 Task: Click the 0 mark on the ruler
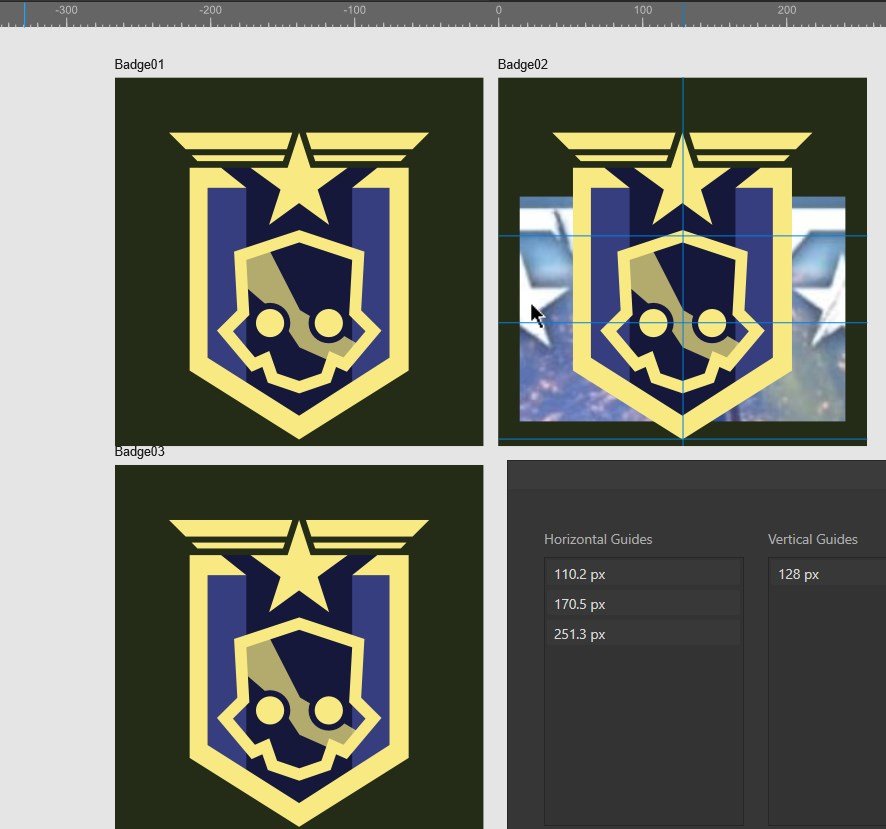click(x=498, y=10)
